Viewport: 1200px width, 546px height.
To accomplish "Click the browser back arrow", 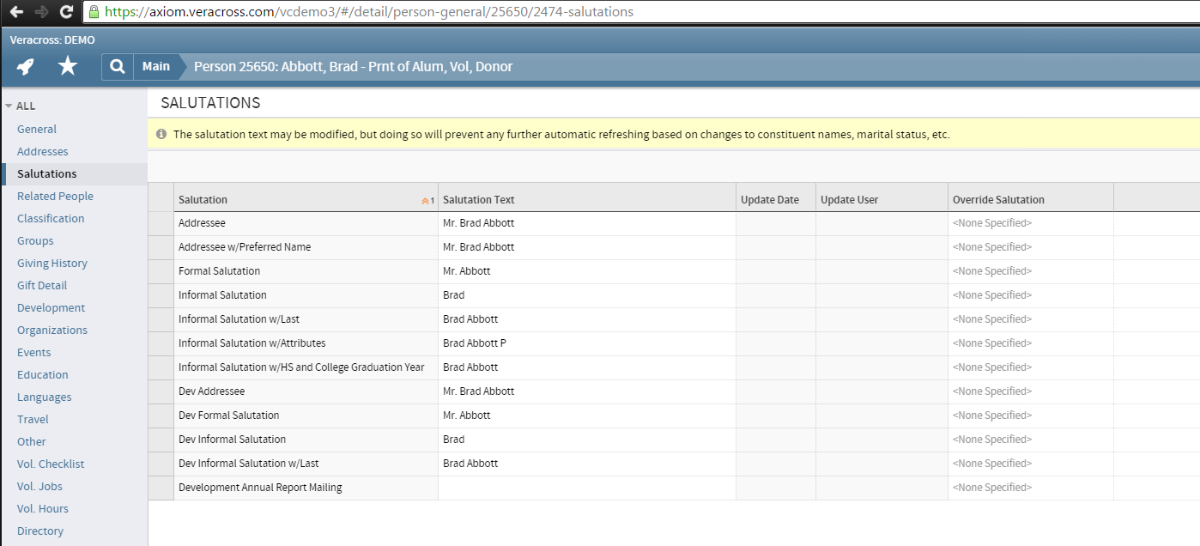I will [x=16, y=12].
